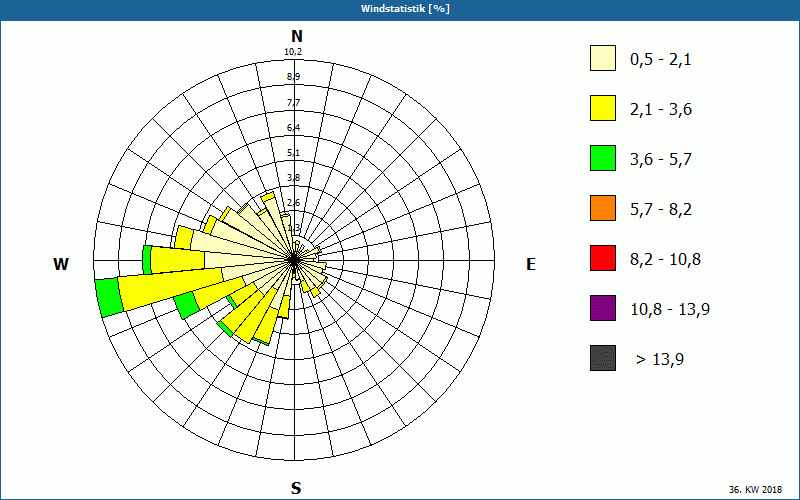
Task: Click the pale yellow 0,5 - 2,1 legend swatch
Action: pyautogui.click(x=603, y=58)
